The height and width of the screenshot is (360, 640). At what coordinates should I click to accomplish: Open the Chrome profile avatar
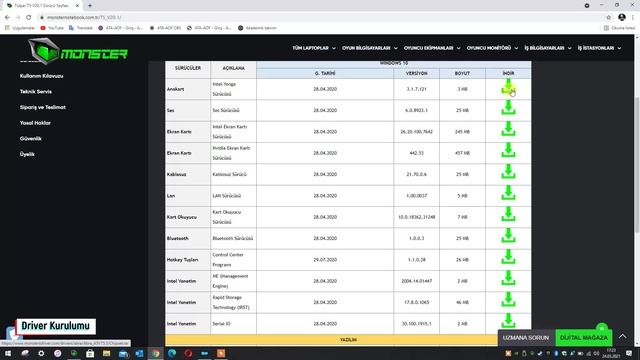pyautogui.click(x=622, y=17)
